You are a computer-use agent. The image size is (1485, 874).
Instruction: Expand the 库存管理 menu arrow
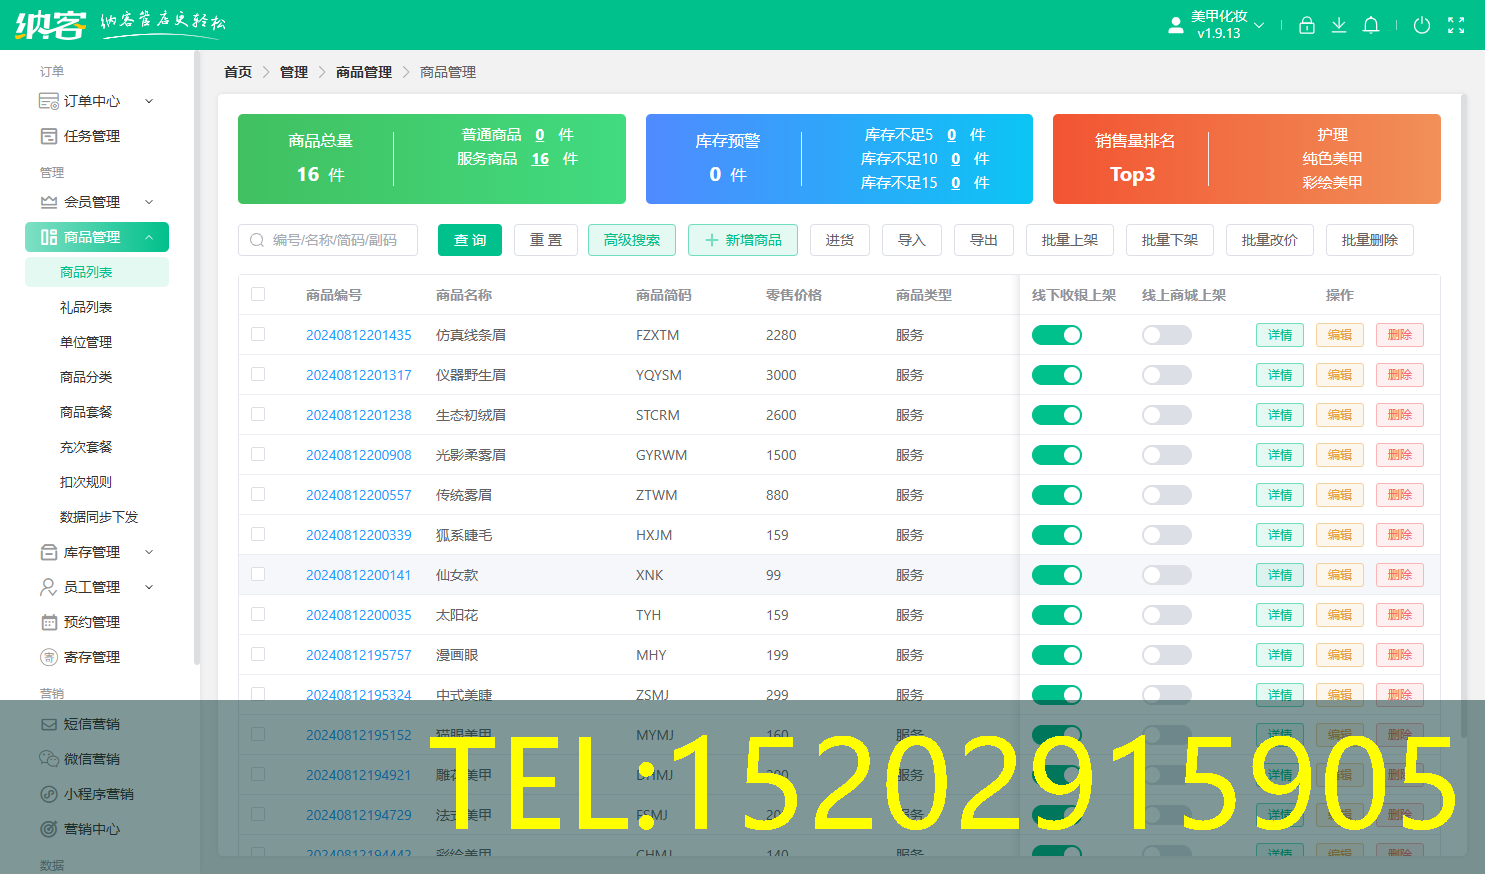[149, 552]
